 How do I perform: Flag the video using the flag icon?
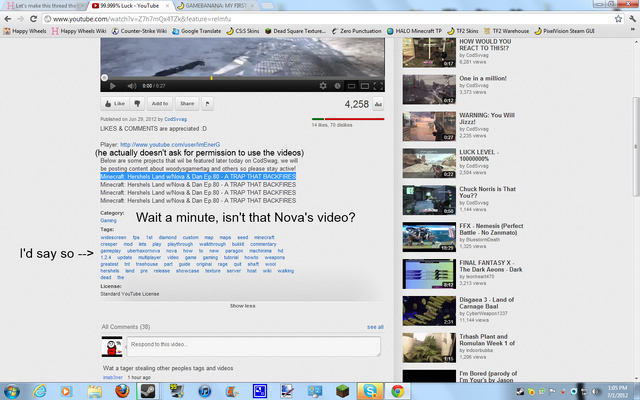207,104
